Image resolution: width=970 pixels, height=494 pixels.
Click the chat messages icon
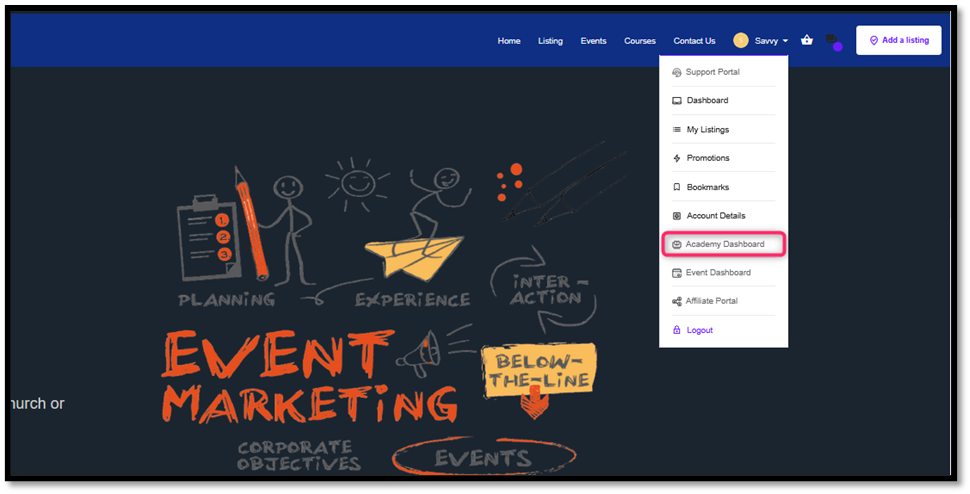coord(832,41)
